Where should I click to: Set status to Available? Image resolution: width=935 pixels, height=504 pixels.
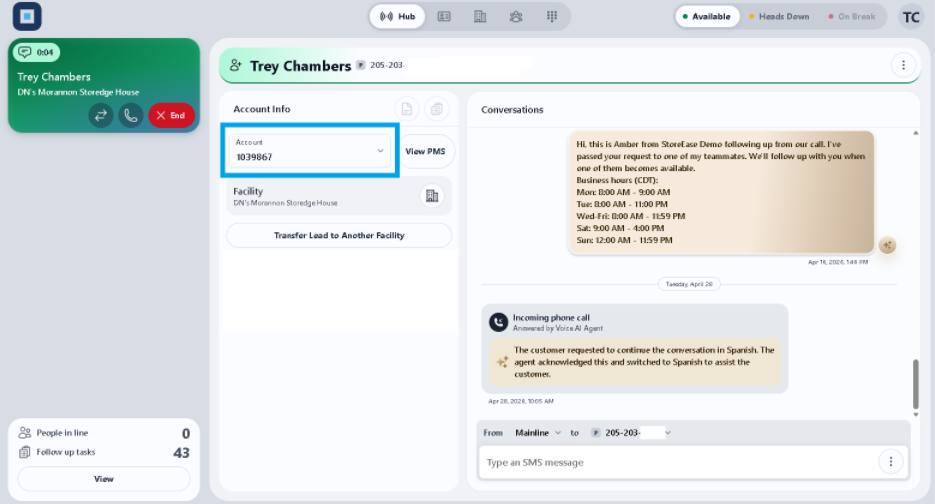pyautogui.click(x=707, y=17)
